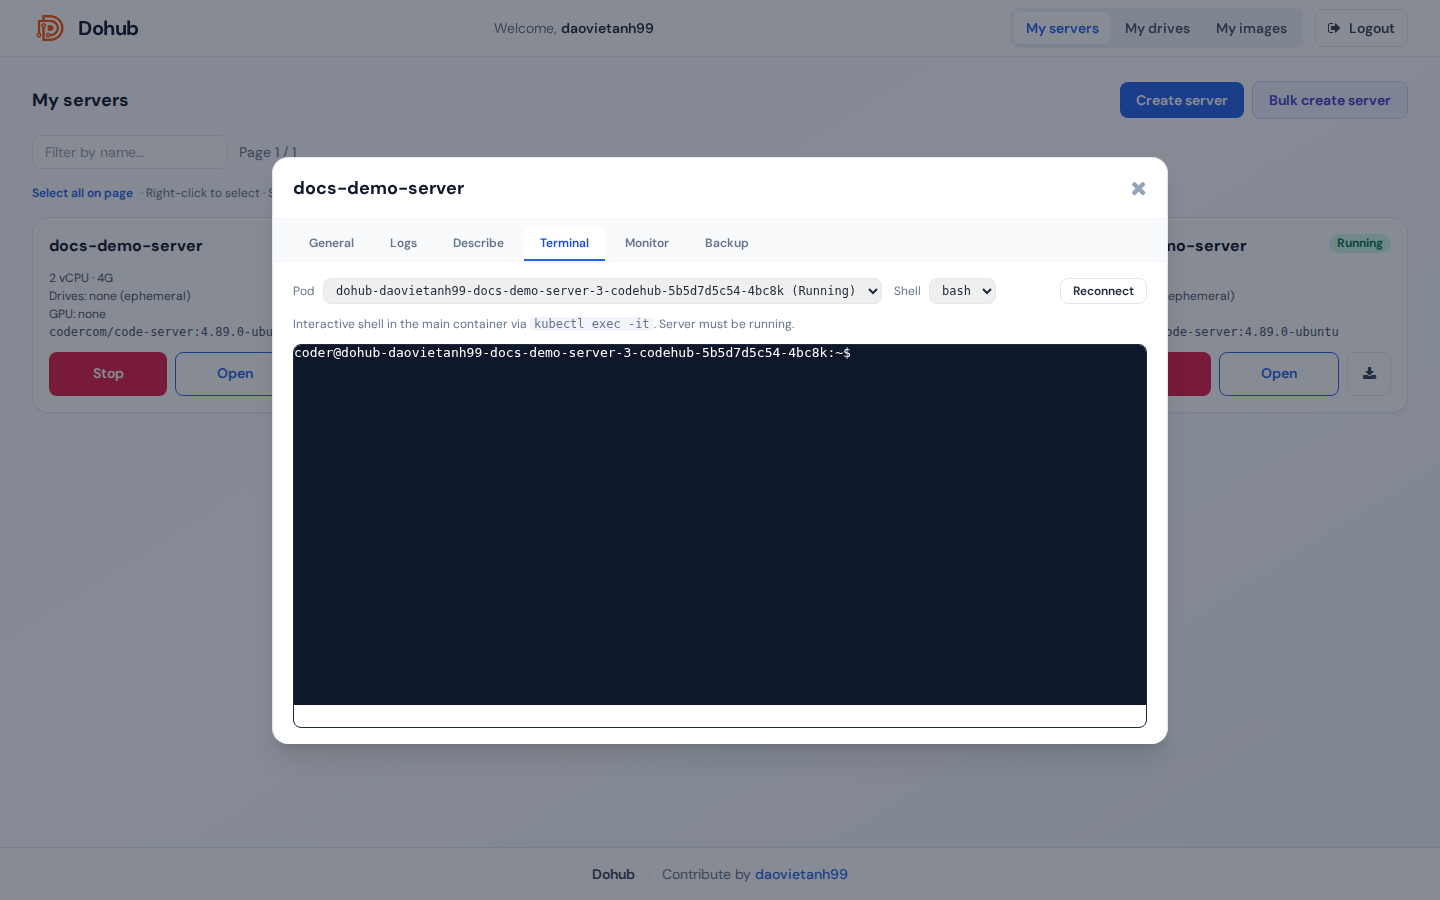Click the Reconnect button
Viewport: 1440px width, 900px height.
pyautogui.click(x=1103, y=291)
